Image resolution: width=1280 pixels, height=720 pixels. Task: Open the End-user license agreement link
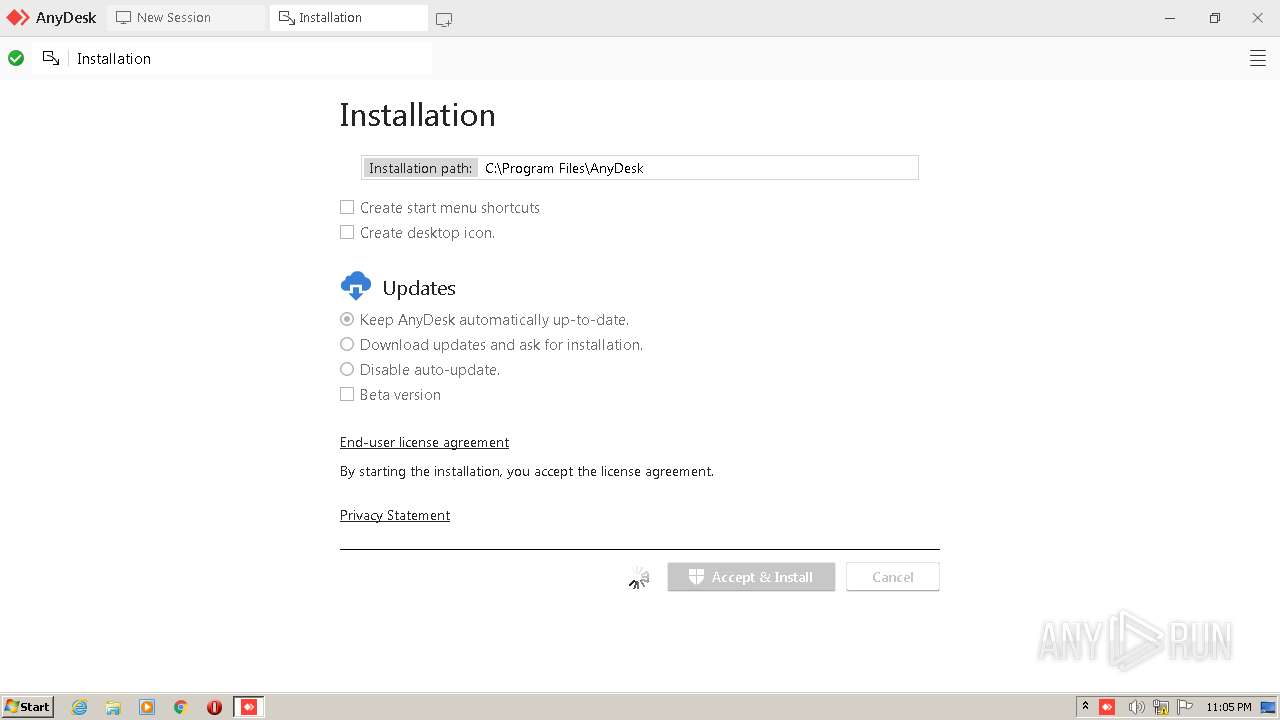424,442
